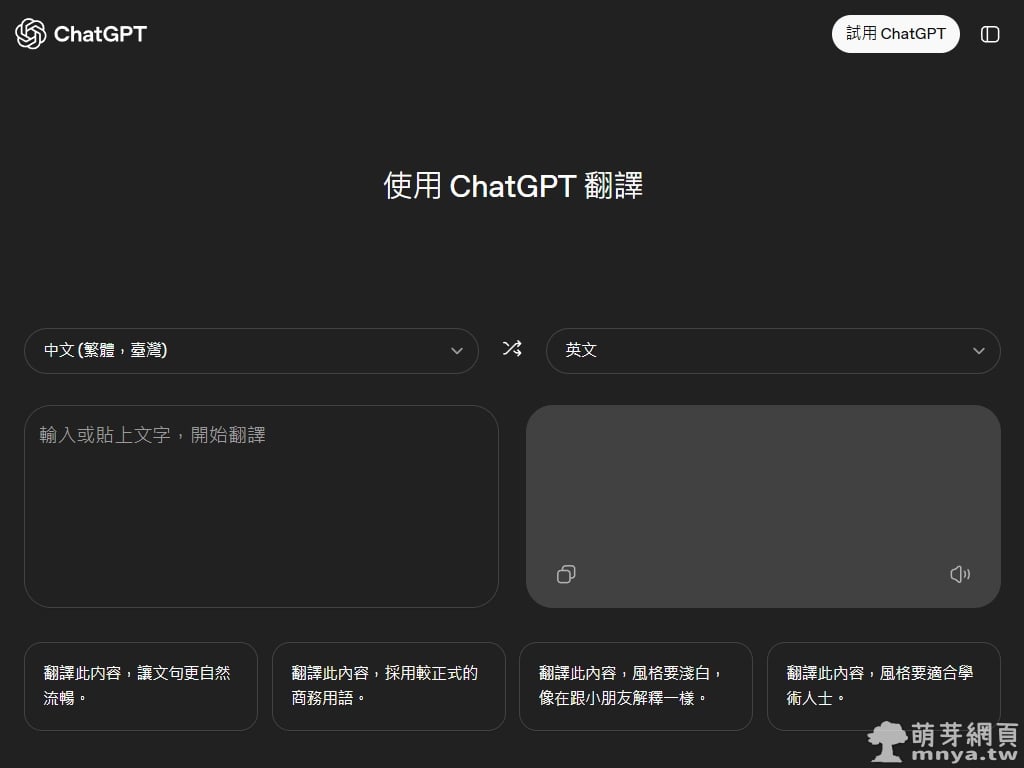Choose the 採用較正式的商務用語 suggestion
Image resolution: width=1024 pixels, height=768 pixels.
pyautogui.click(x=388, y=686)
